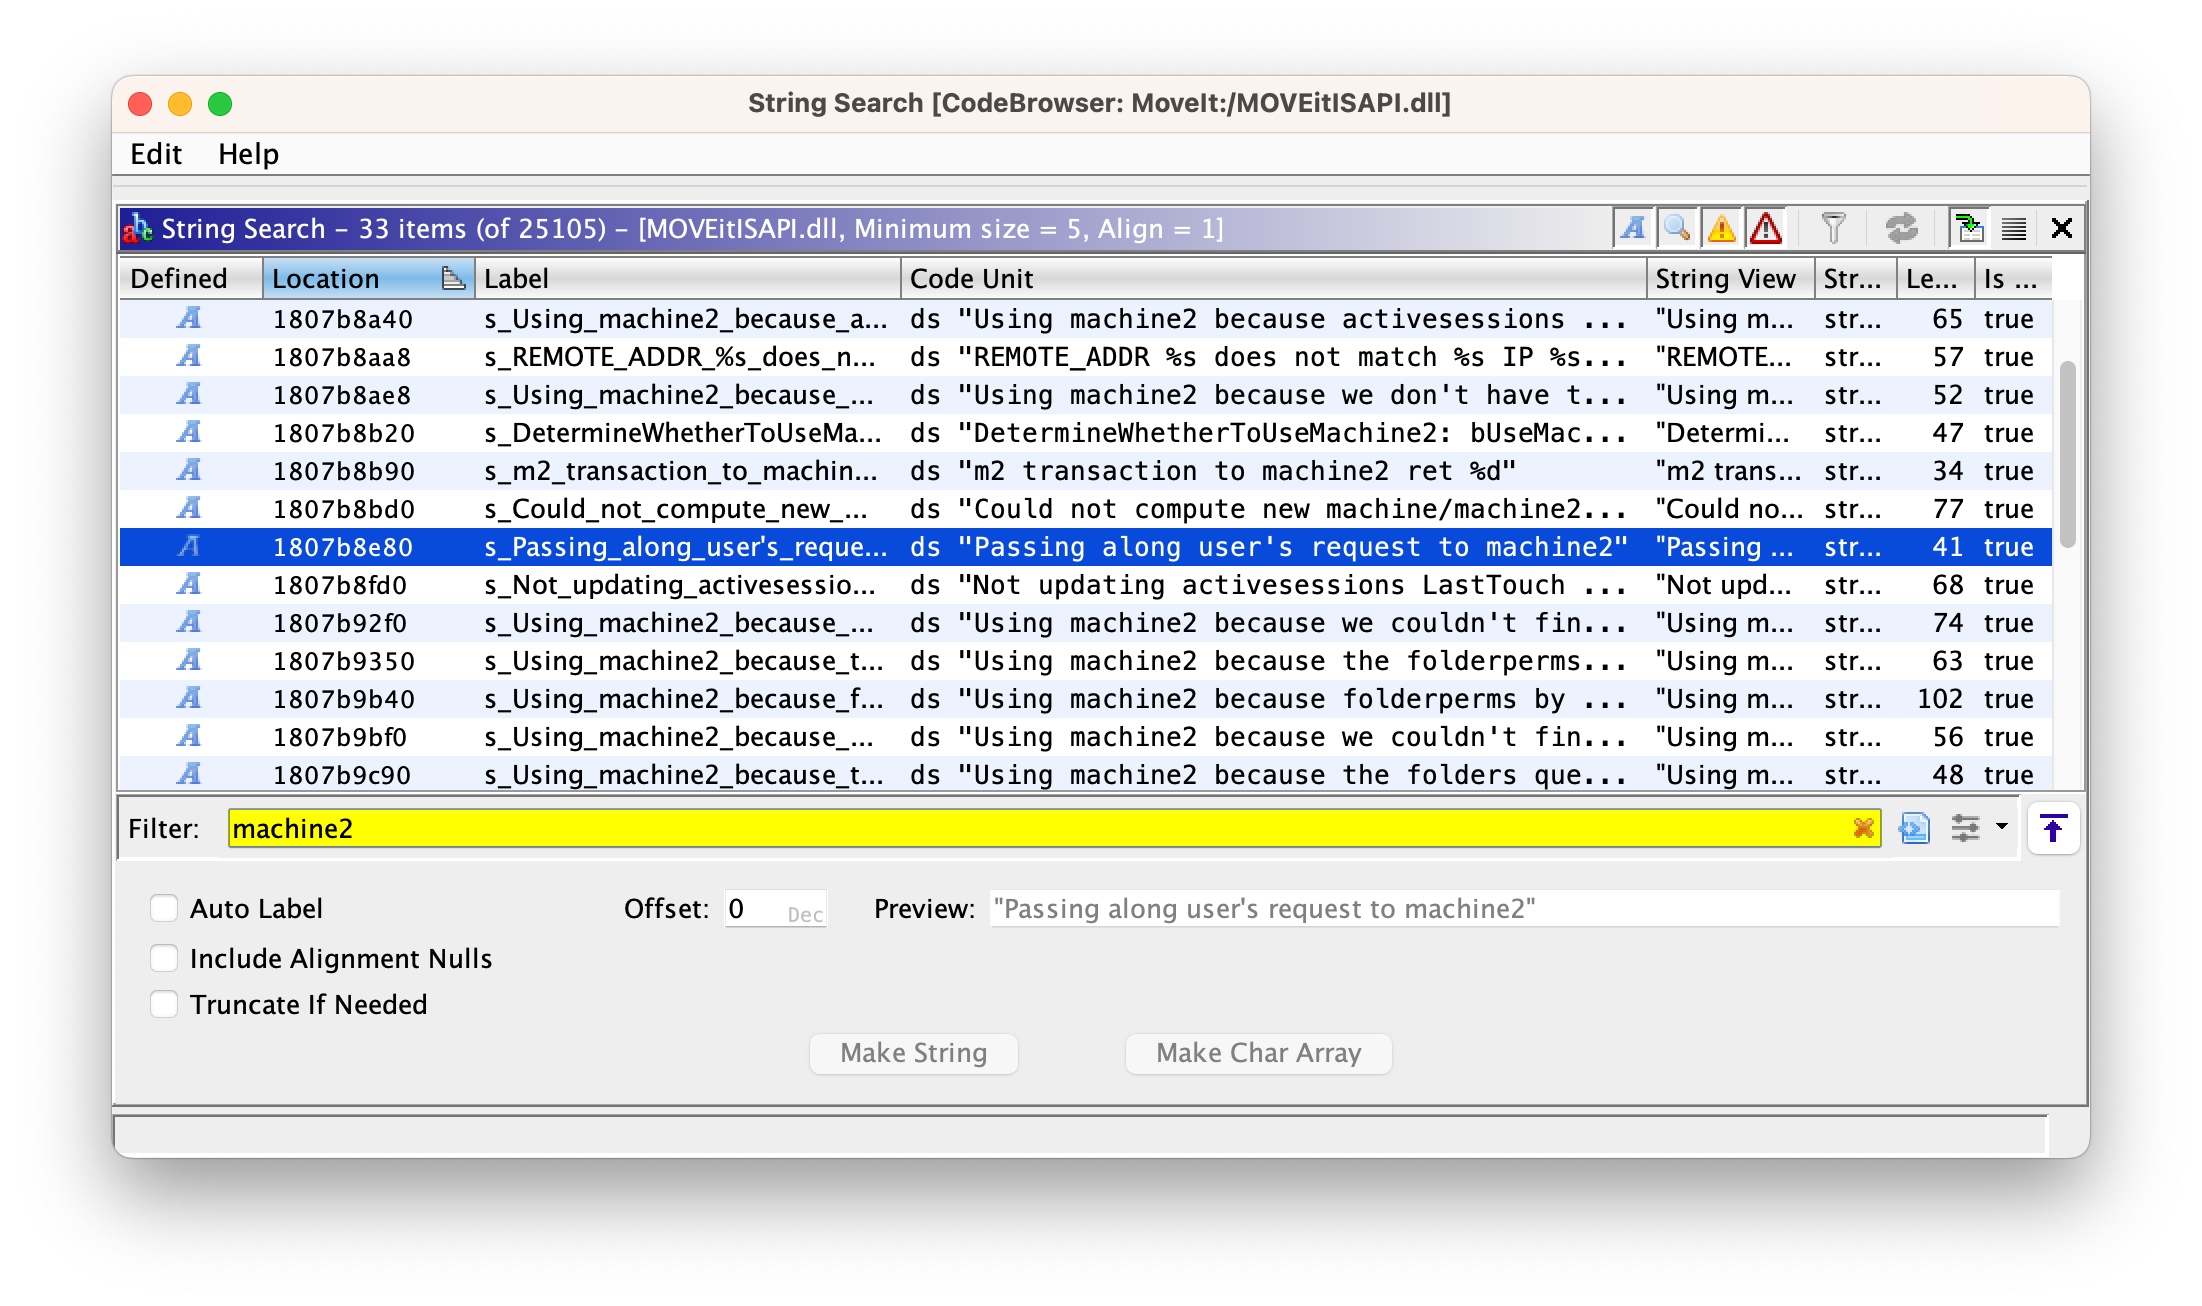Sort by the Le... length column header

1935,278
